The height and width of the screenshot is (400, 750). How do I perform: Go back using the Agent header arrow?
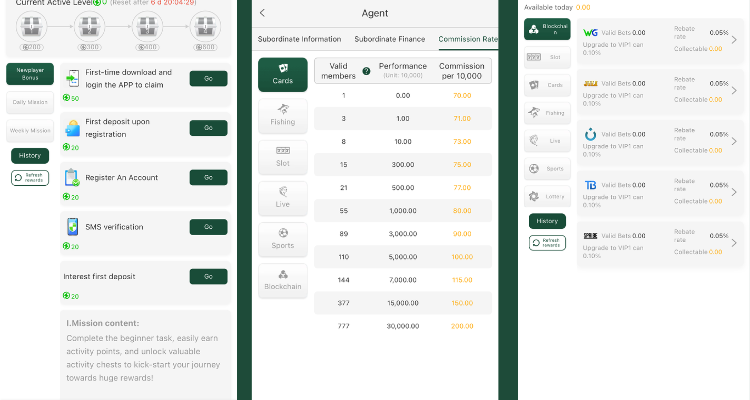click(x=262, y=13)
